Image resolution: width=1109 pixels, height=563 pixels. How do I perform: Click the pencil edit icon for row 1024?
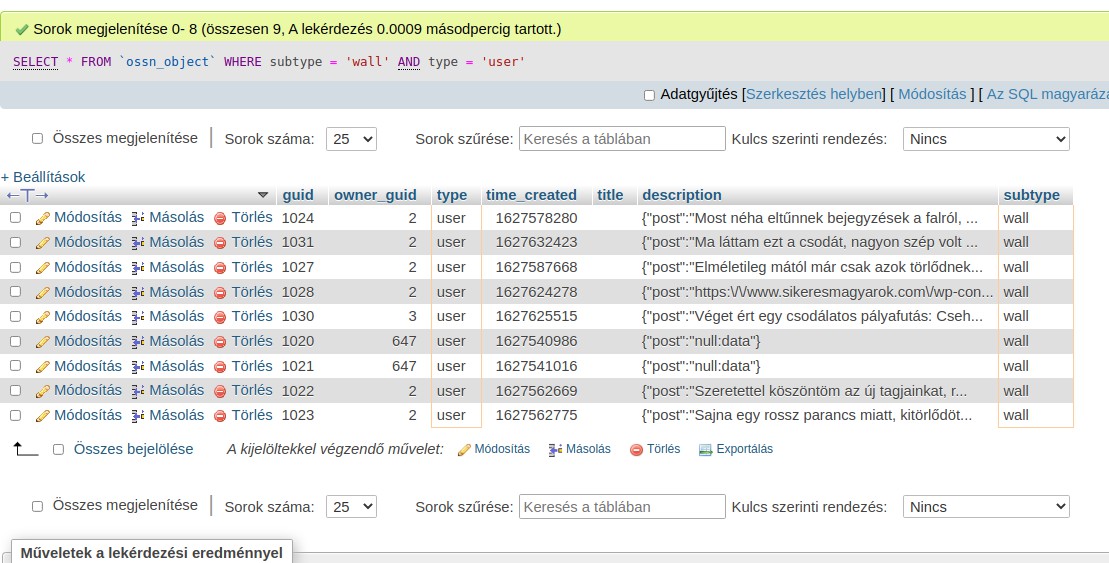[x=42, y=218]
